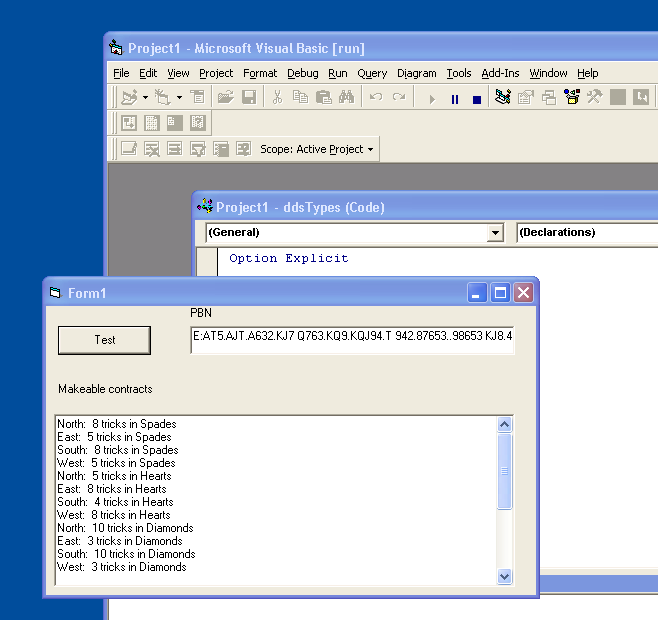Click the Save Project floppy disk icon
The height and width of the screenshot is (620, 658).
click(x=249, y=97)
